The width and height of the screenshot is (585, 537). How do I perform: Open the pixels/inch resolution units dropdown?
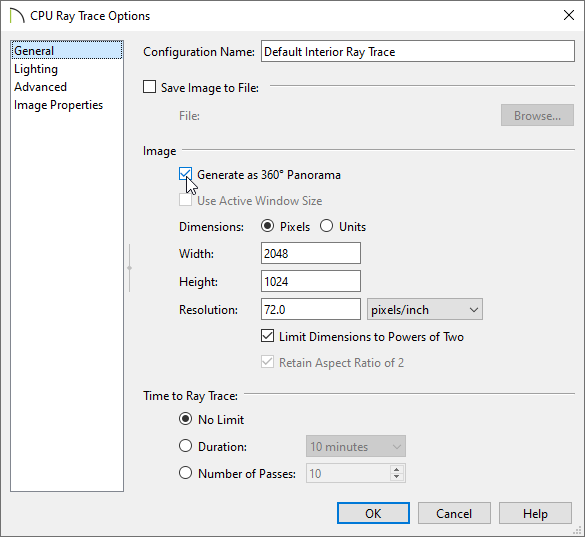click(425, 309)
